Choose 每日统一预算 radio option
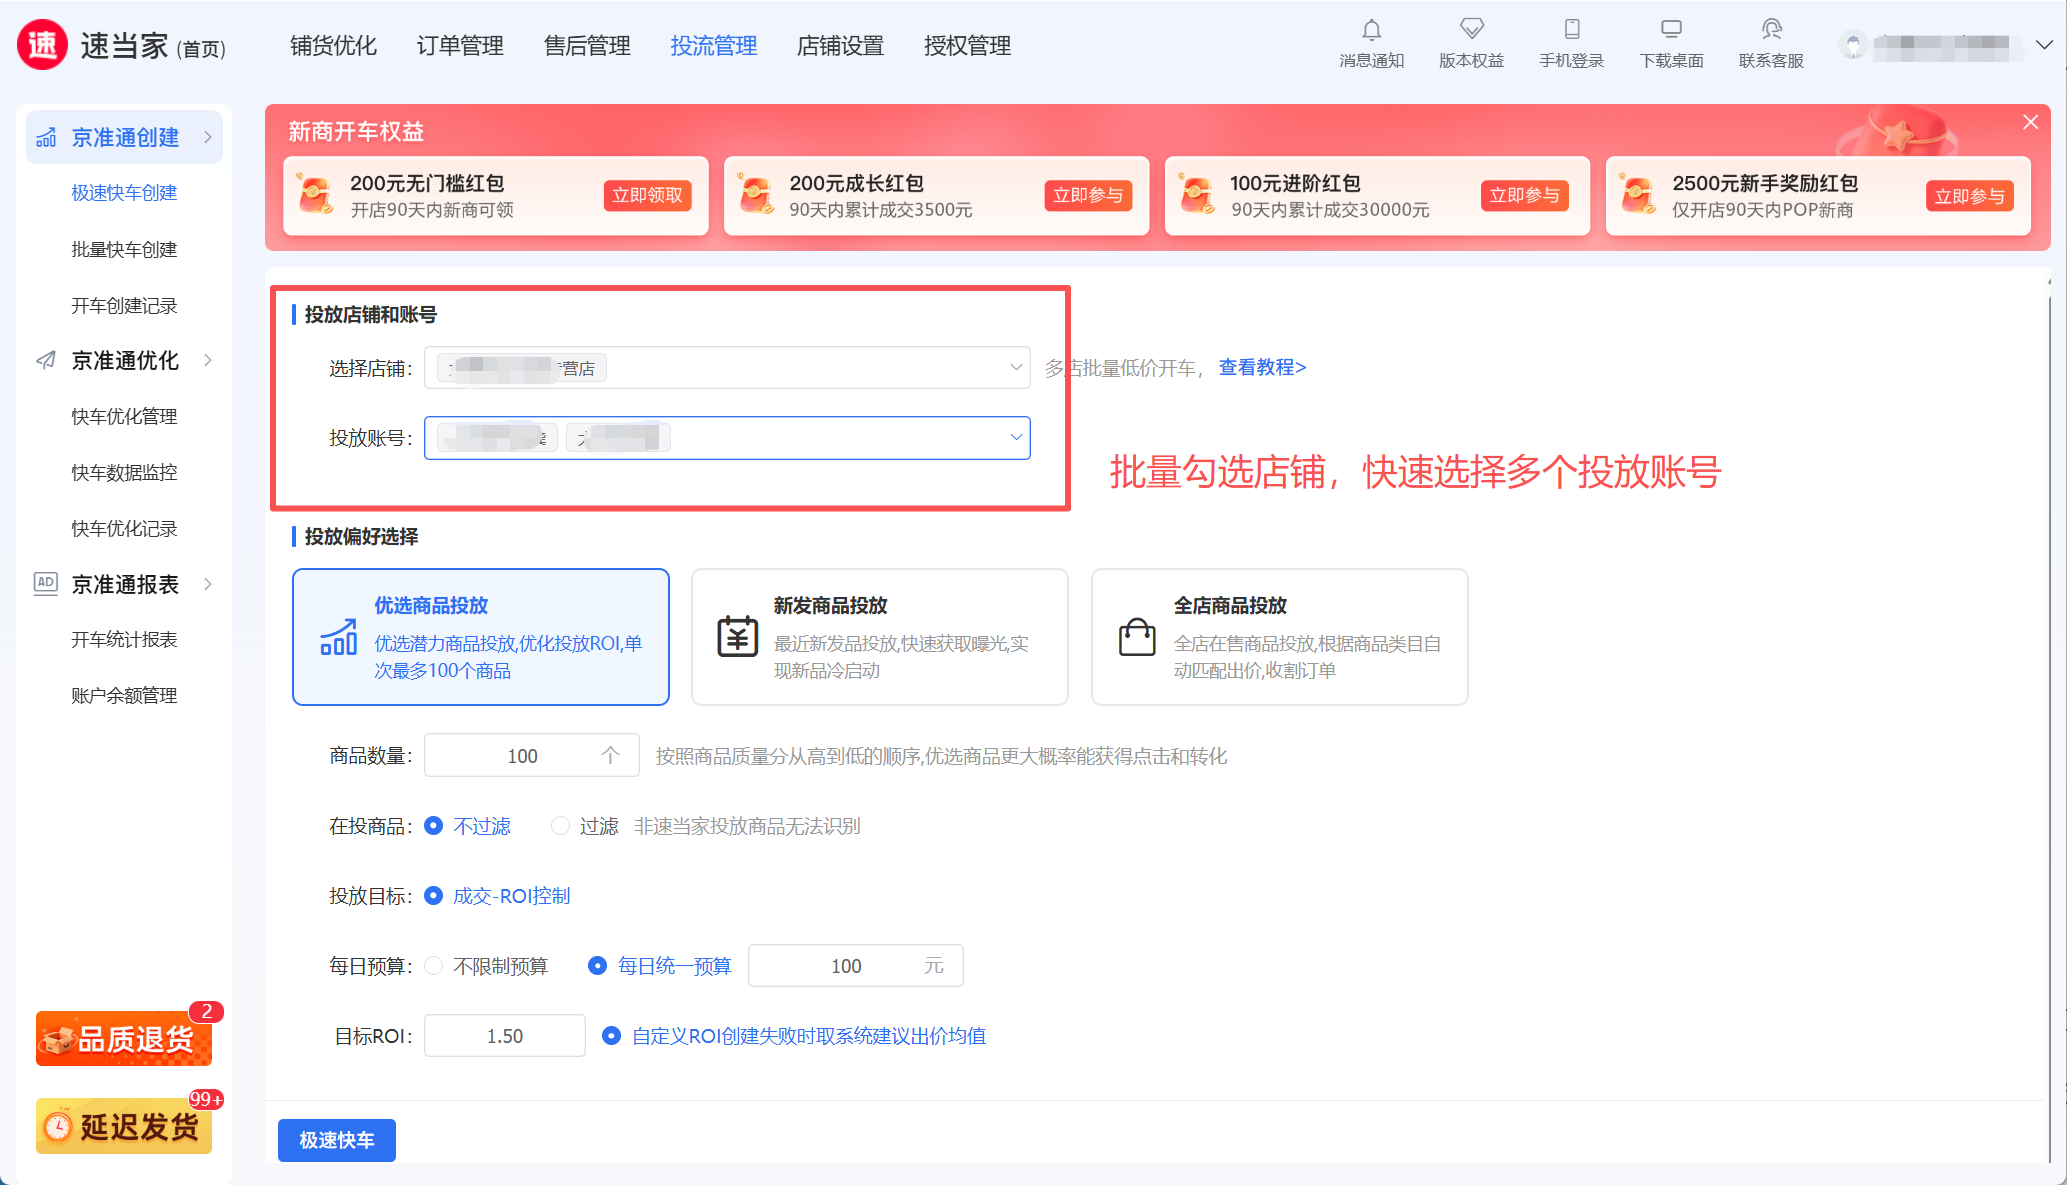 (x=597, y=966)
